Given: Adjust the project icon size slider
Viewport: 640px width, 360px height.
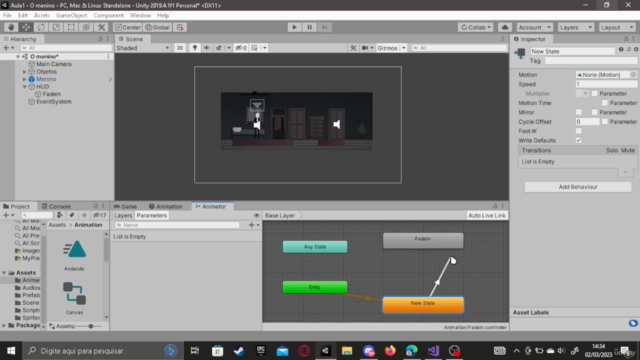Looking at the screenshot, I should point(90,326).
